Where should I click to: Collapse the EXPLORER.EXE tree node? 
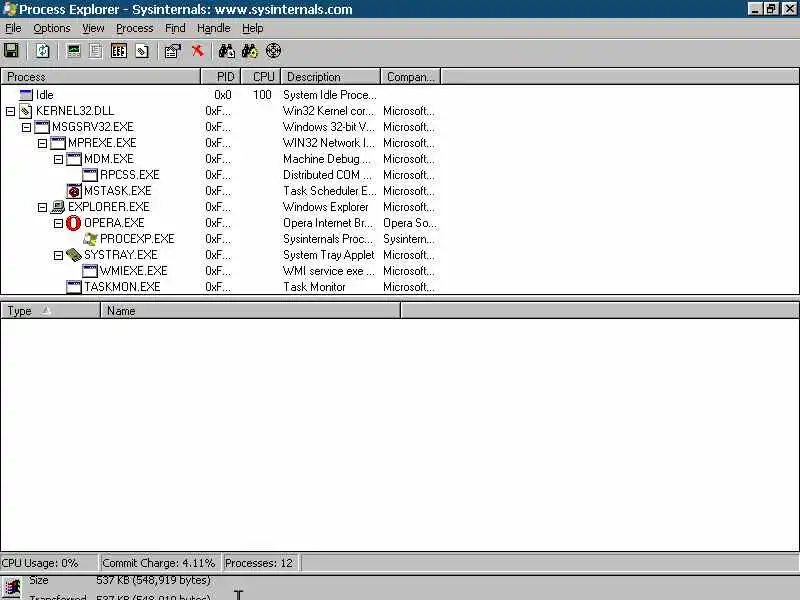(42, 207)
